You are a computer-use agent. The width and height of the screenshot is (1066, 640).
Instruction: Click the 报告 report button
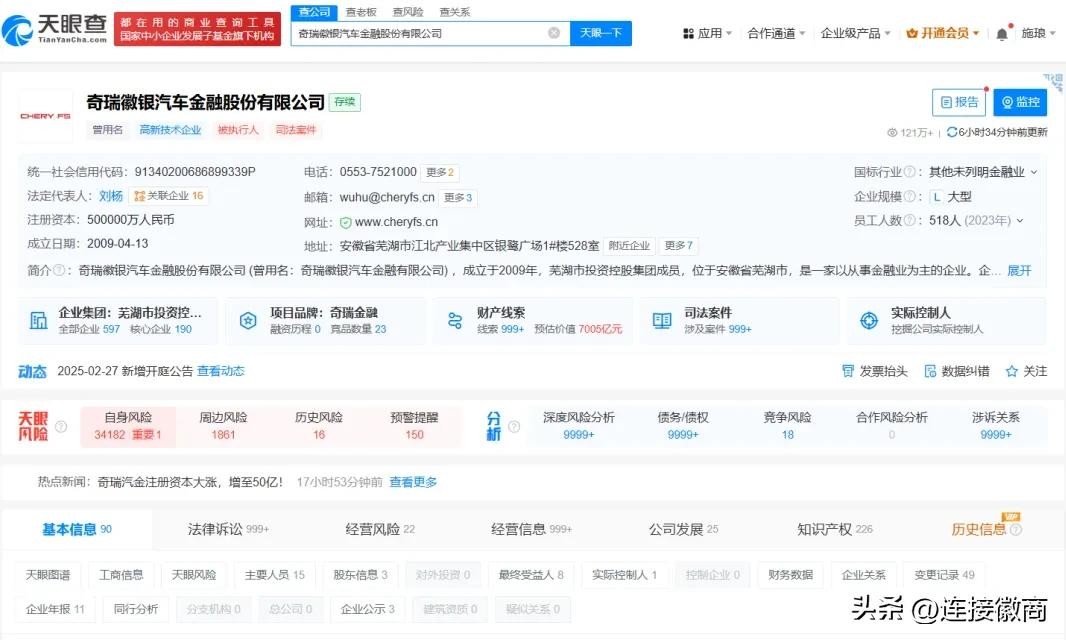coord(958,102)
